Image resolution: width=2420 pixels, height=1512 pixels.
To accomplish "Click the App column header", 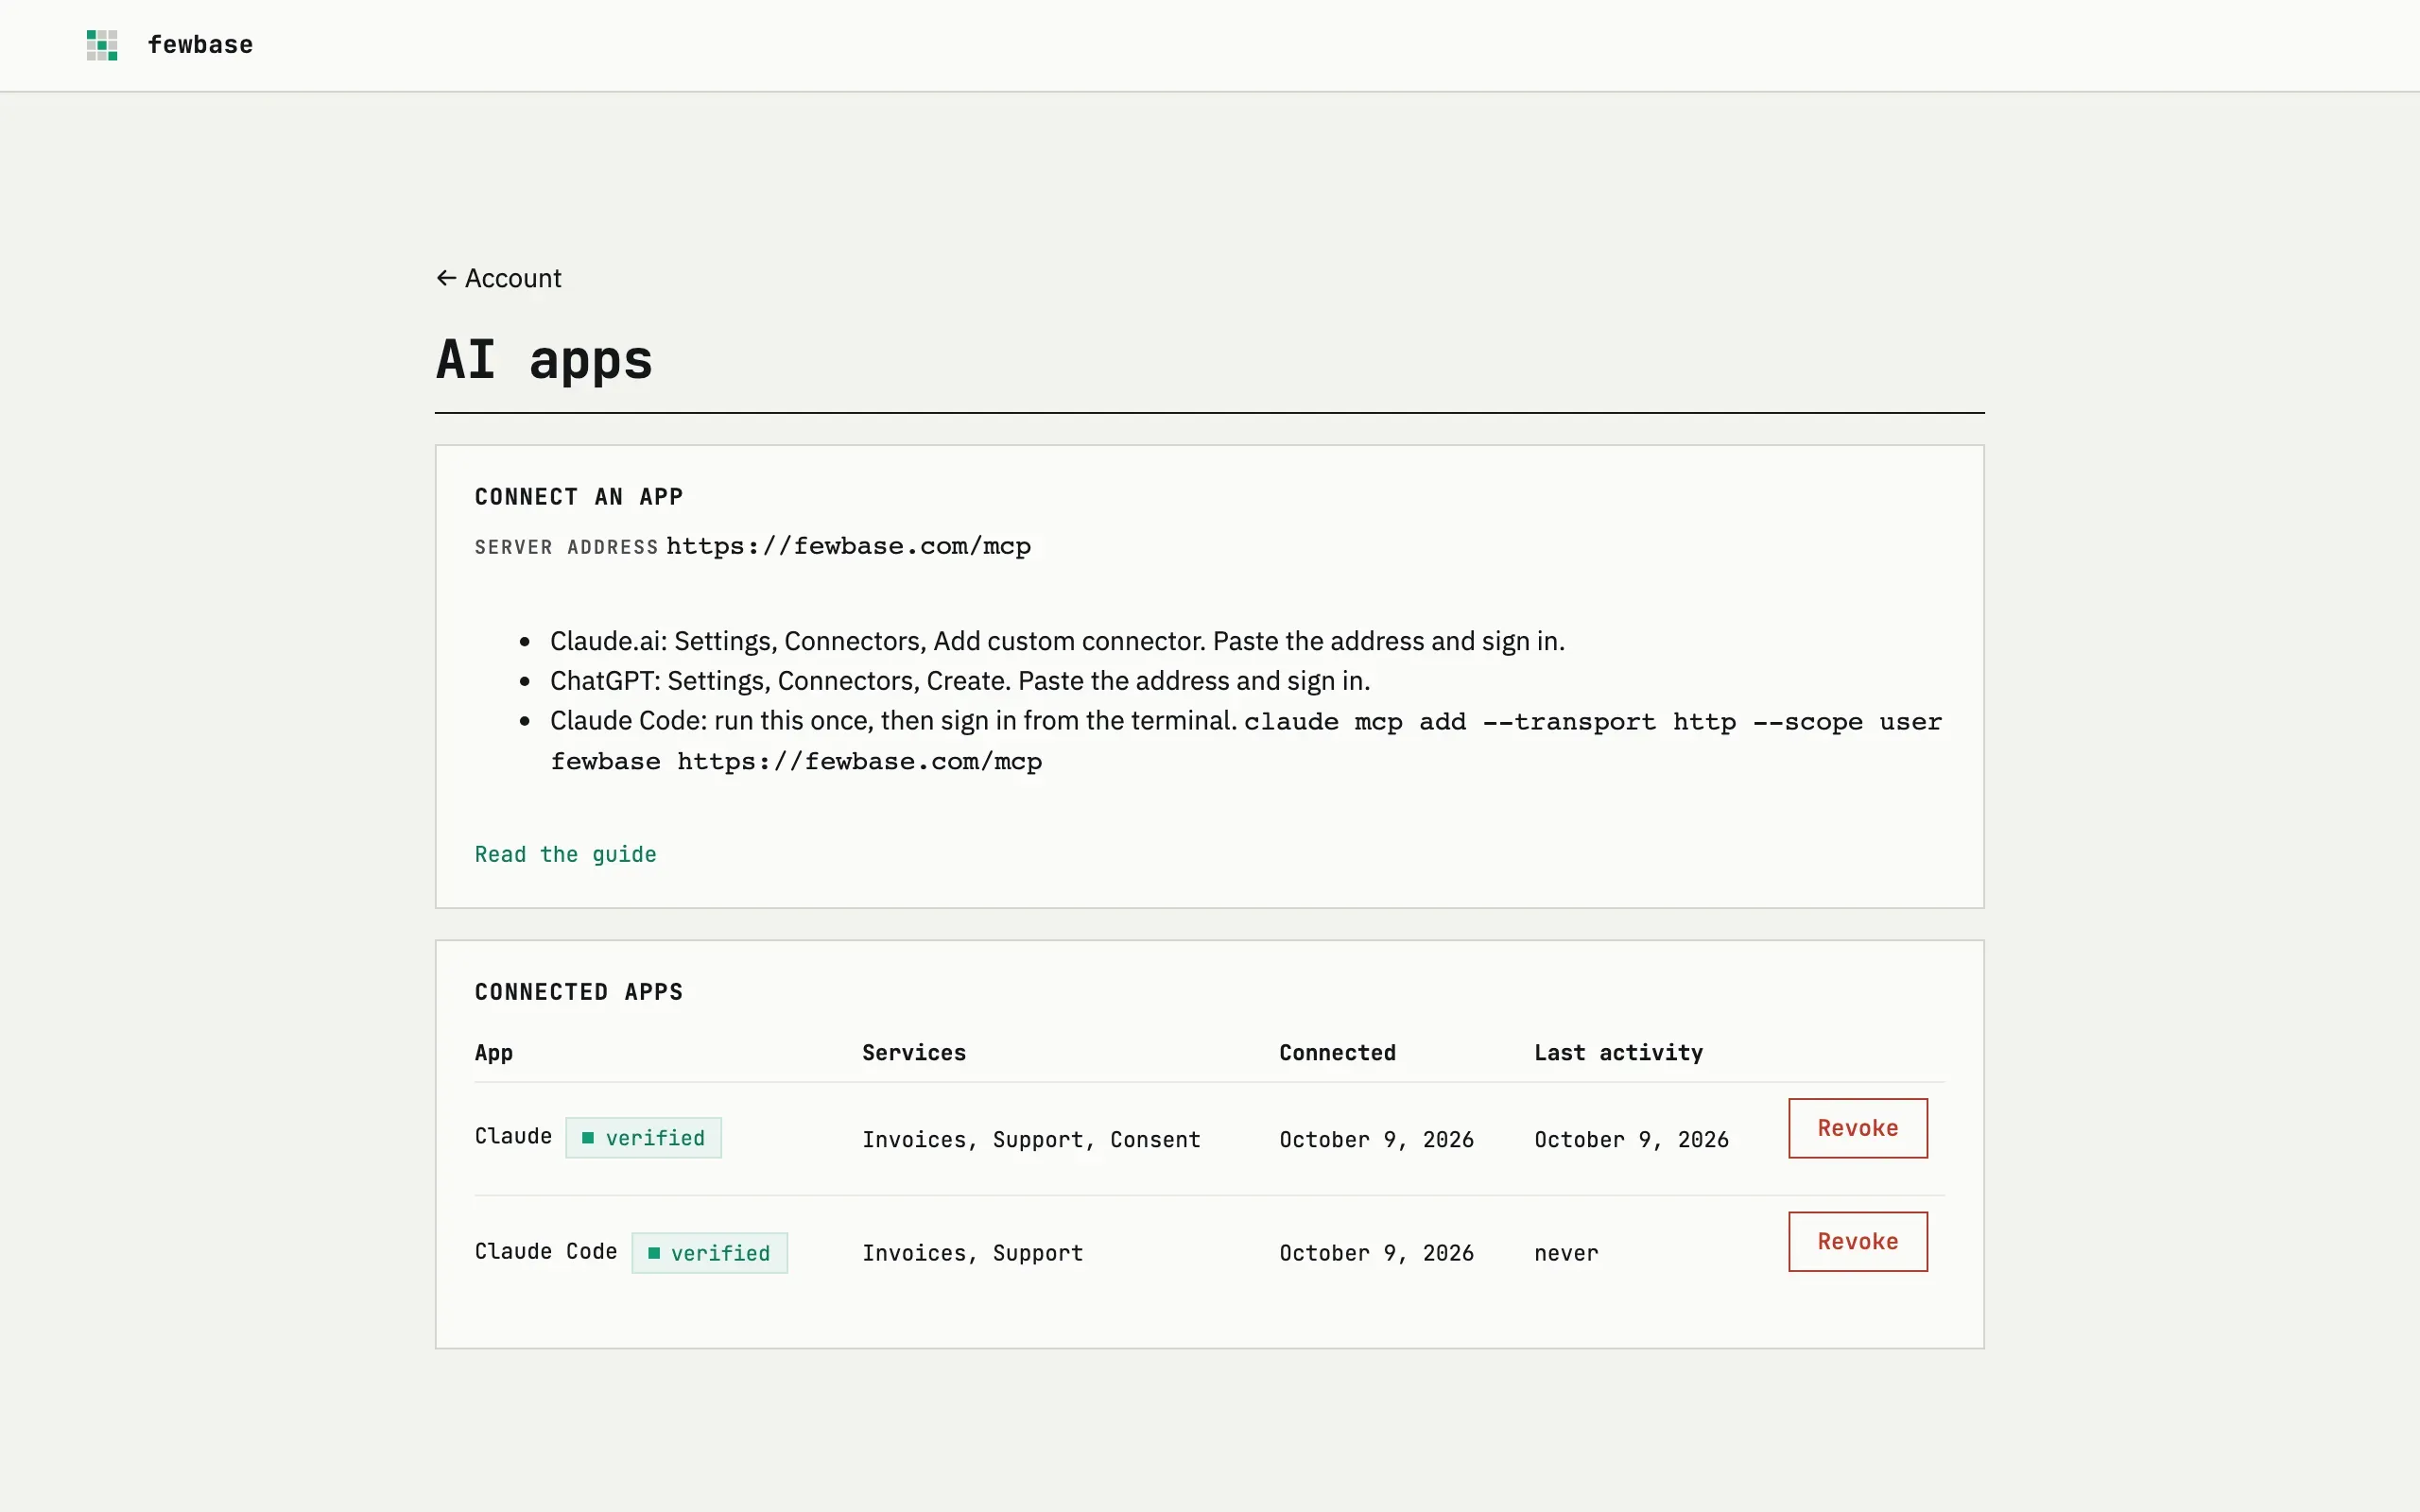I will pyautogui.click(x=493, y=1053).
